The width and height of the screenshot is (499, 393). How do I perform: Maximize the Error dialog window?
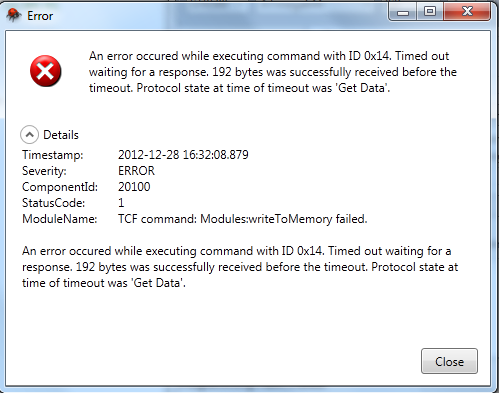click(x=430, y=12)
